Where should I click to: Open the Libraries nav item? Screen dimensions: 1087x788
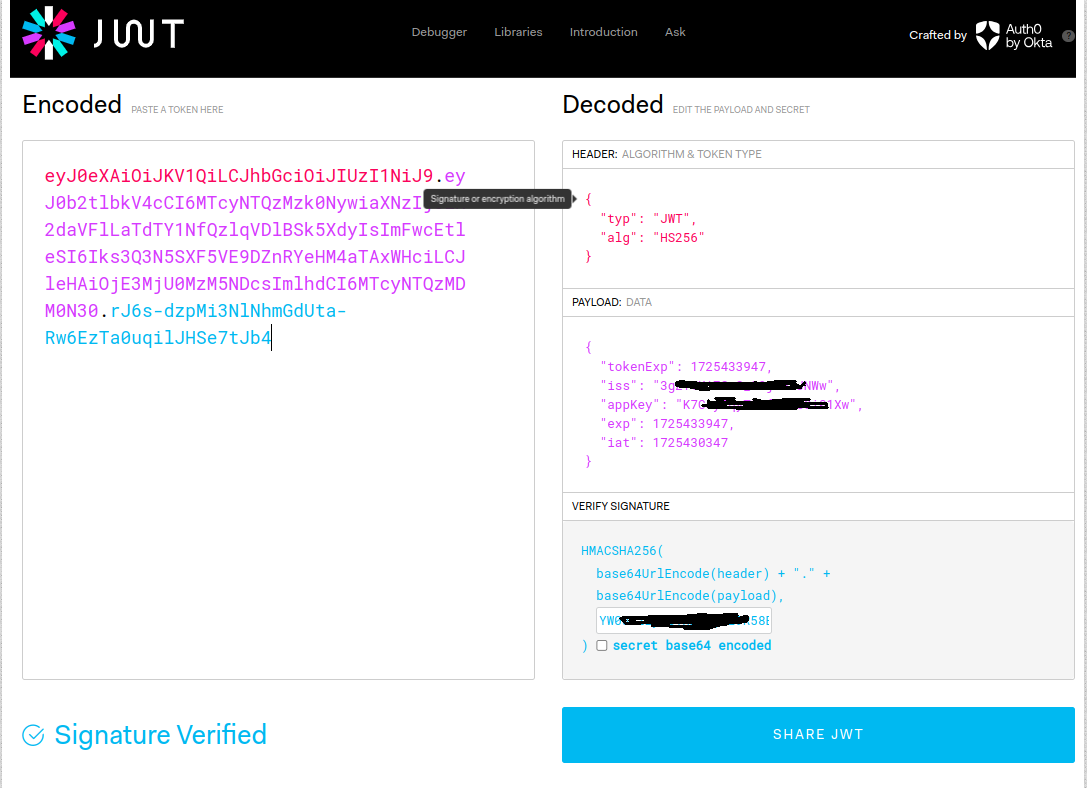518,32
